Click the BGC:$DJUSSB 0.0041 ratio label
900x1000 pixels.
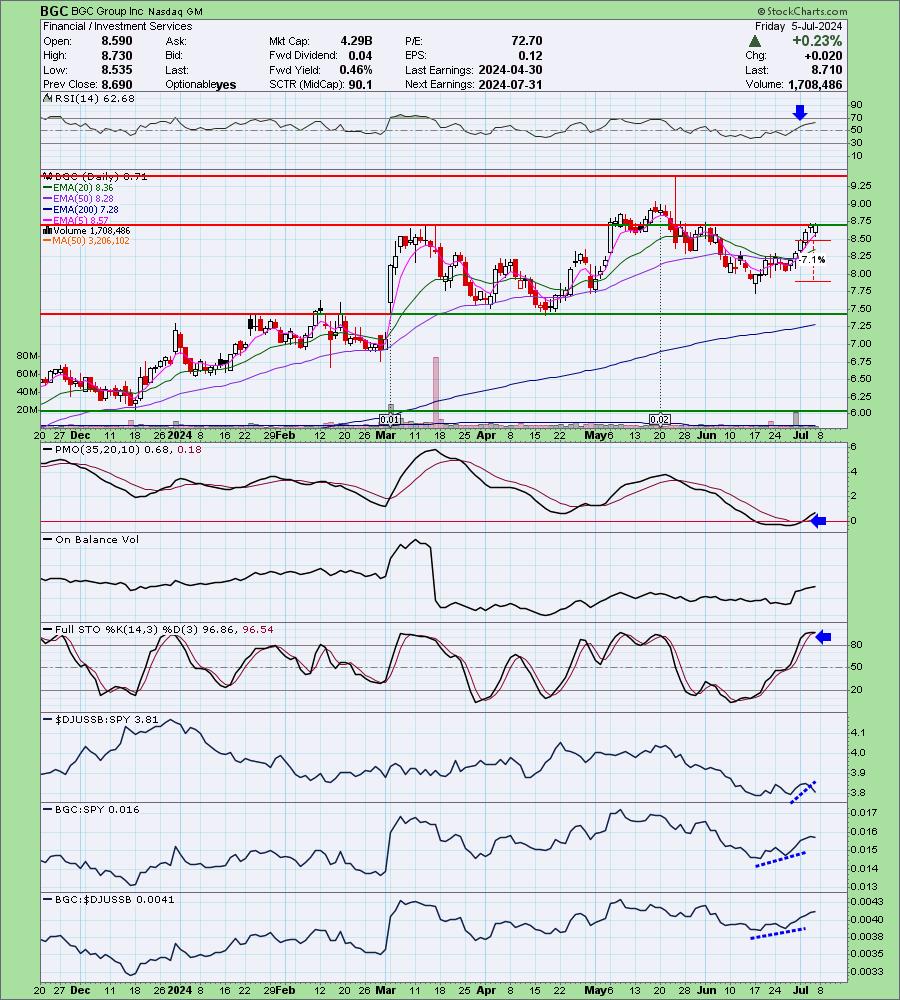[x=108, y=899]
